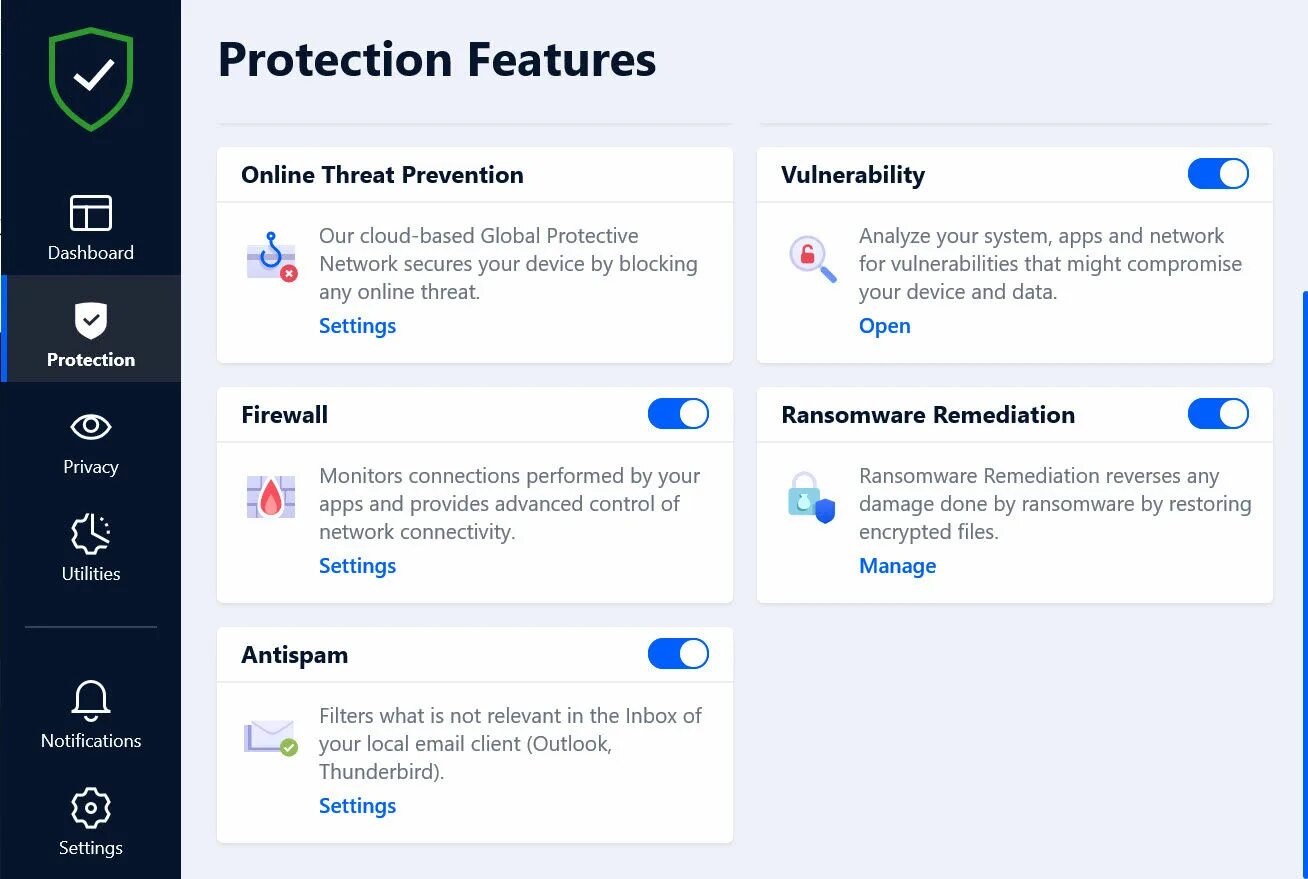Click the Ransomware Remediation lock icon
Viewport: 1308px width, 879px height.
[x=811, y=499]
